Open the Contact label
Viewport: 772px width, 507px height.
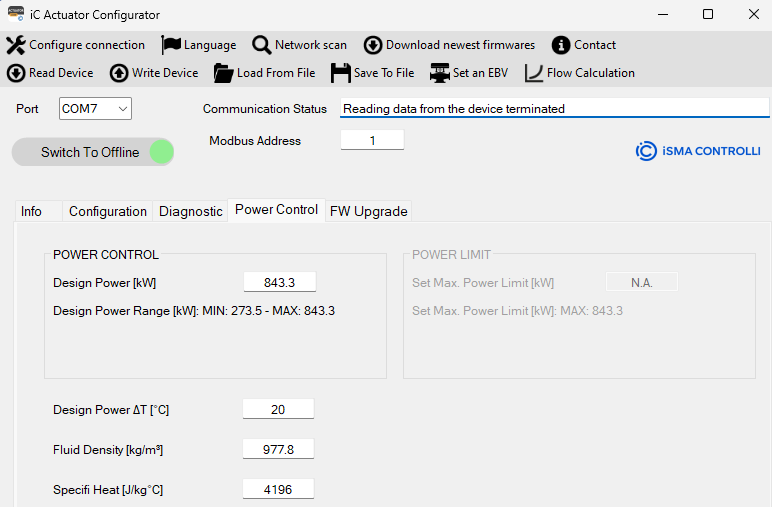point(595,45)
